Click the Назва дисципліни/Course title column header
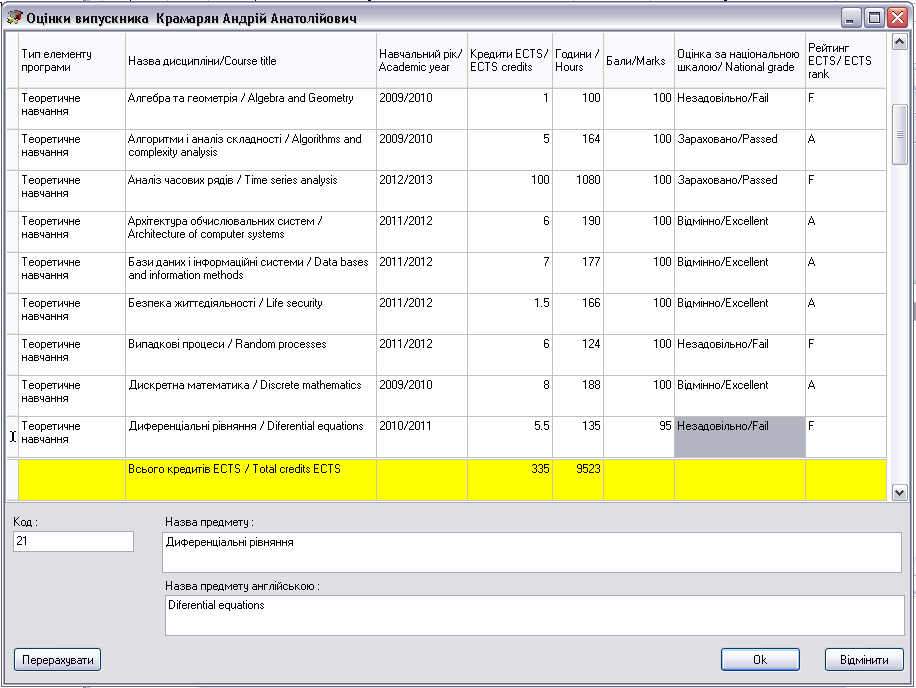 251,61
